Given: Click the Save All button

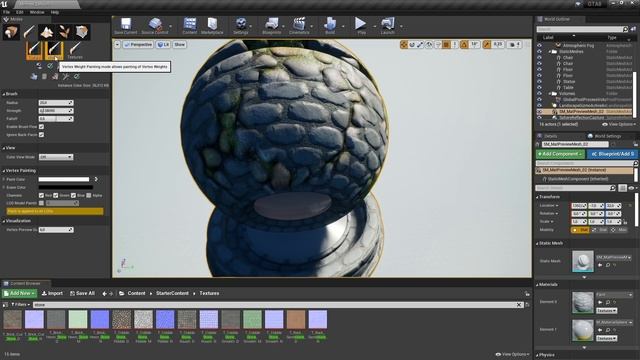Looking at the screenshot, I should [x=82, y=293].
